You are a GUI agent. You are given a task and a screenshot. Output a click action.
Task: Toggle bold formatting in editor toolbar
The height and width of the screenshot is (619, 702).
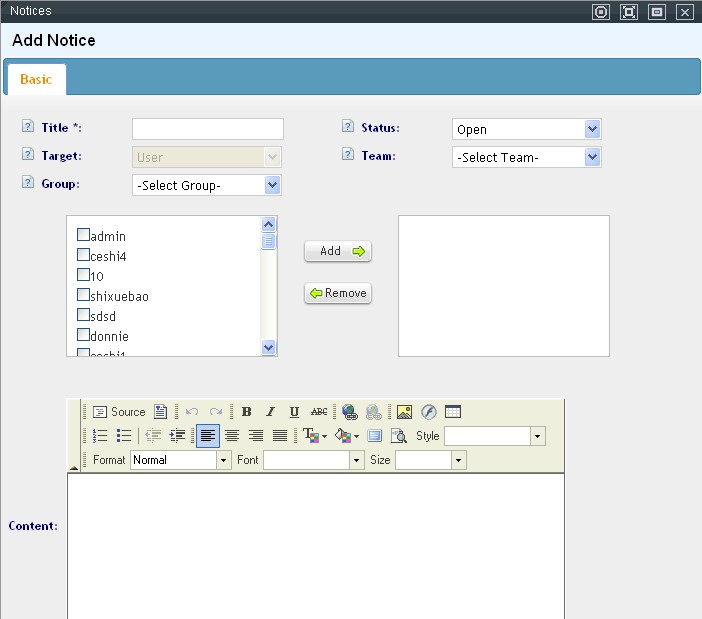(x=247, y=412)
